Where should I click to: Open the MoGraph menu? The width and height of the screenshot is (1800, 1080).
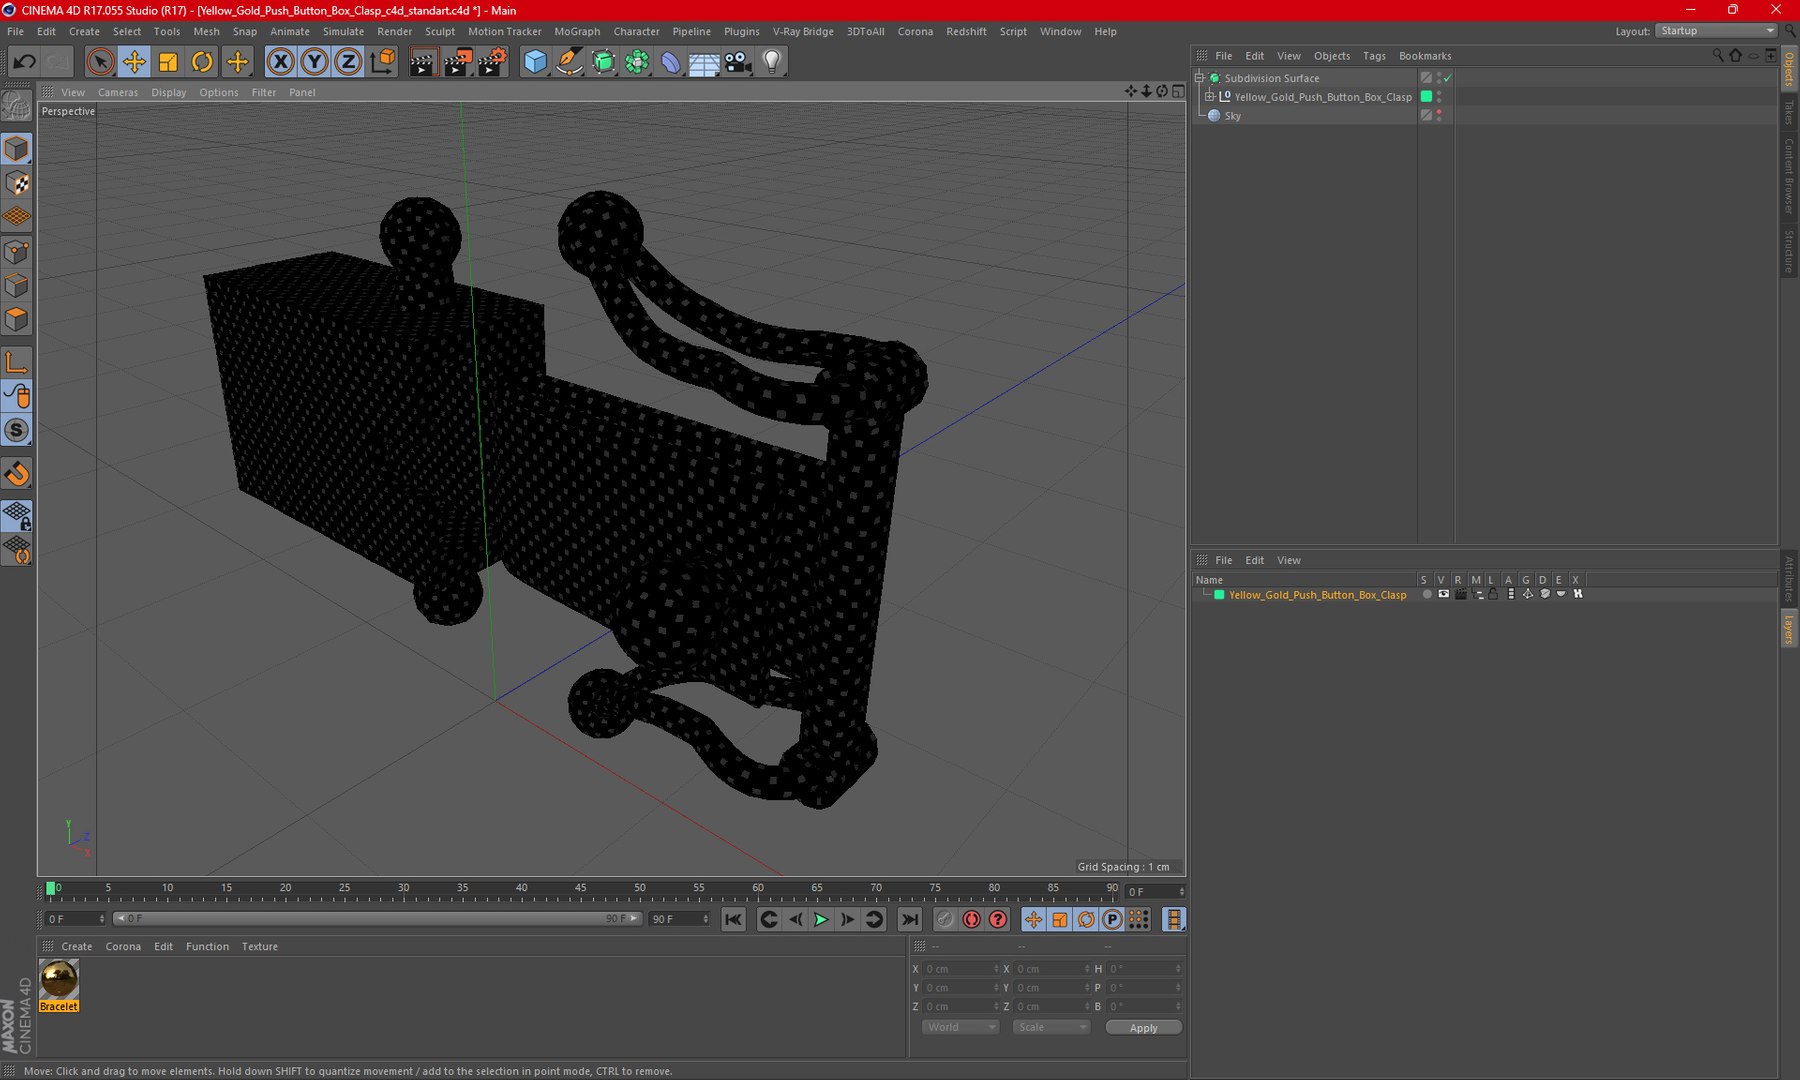click(x=577, y=31)
